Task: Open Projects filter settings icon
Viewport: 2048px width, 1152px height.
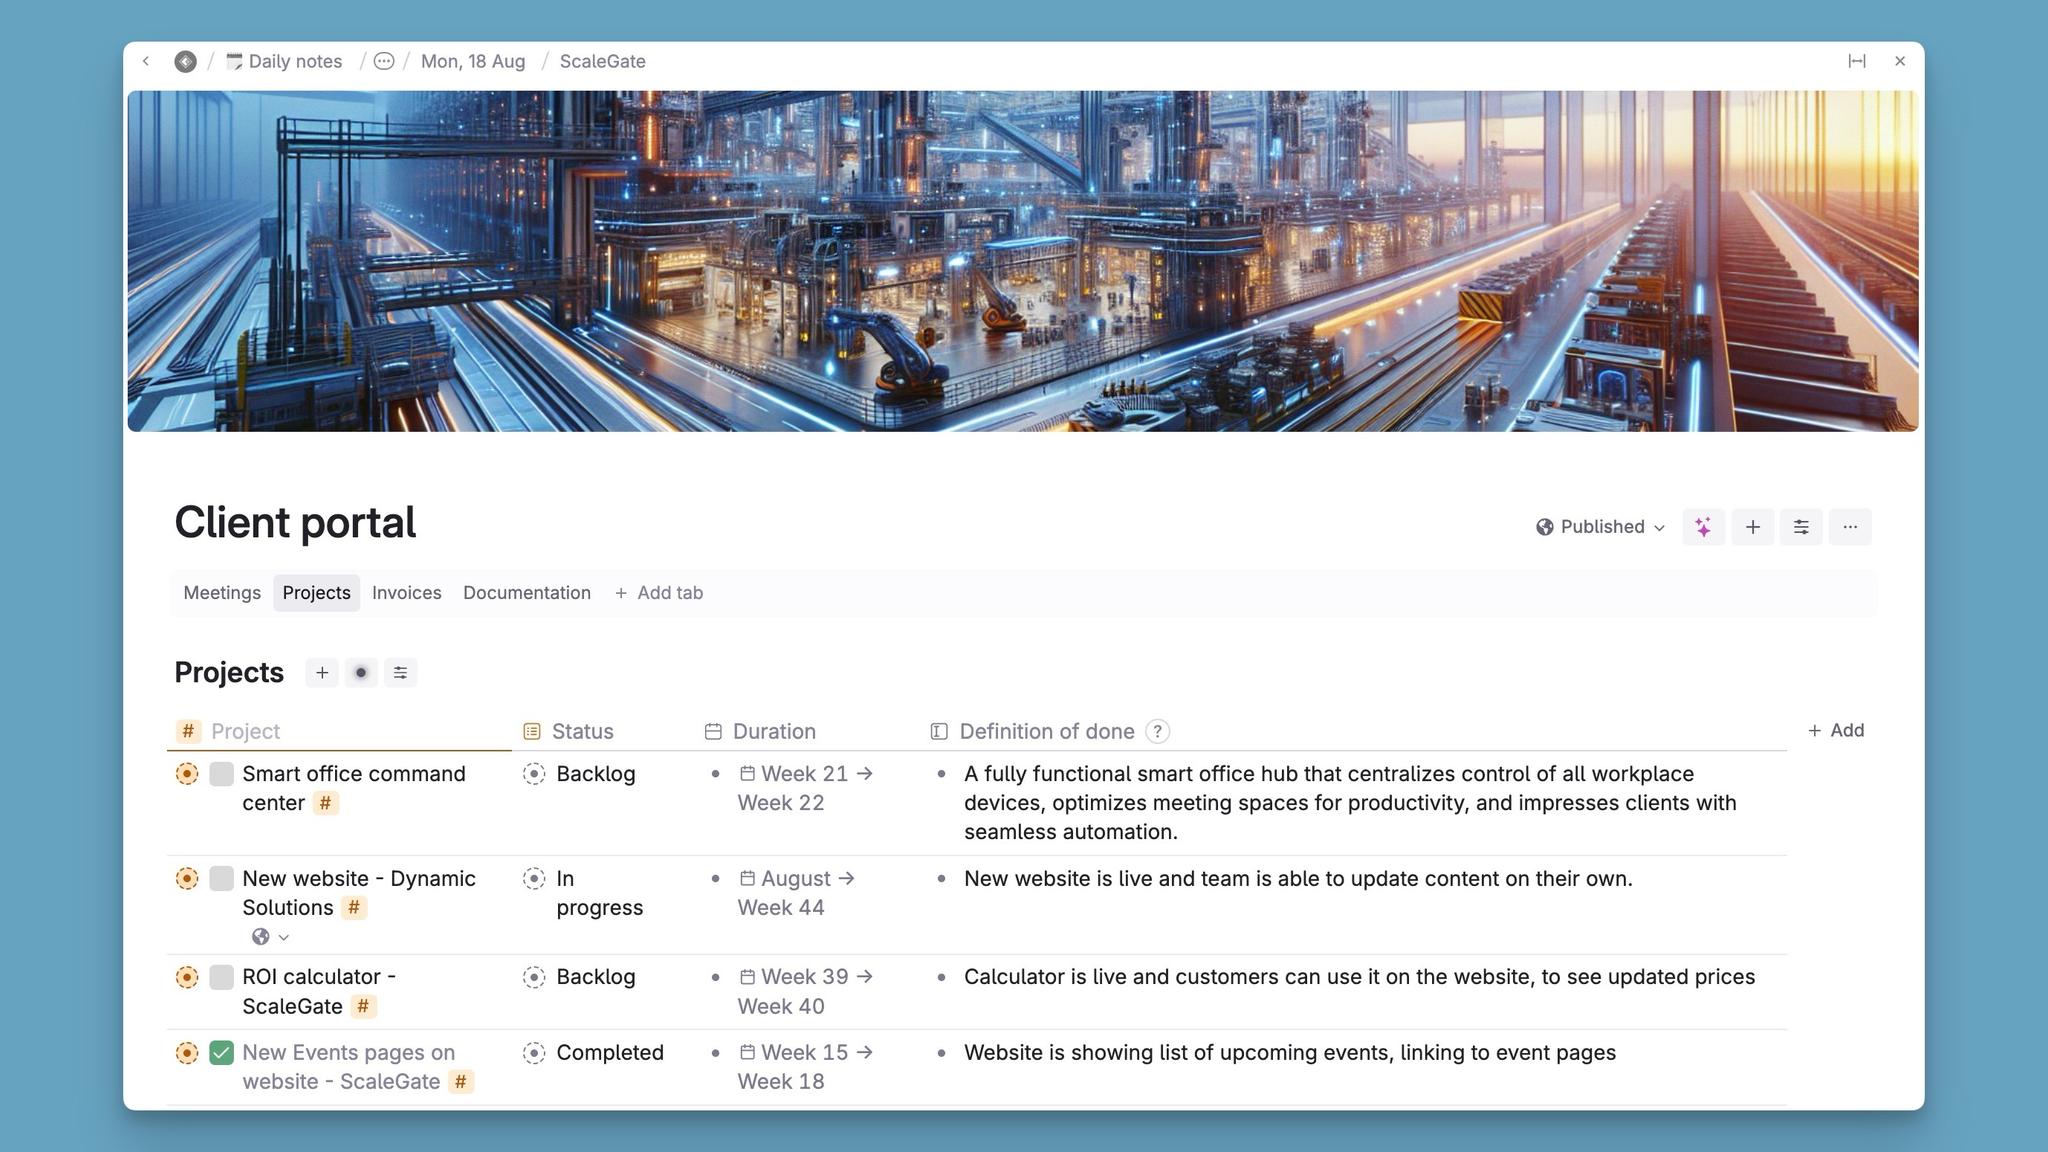Action: point(401,673)
